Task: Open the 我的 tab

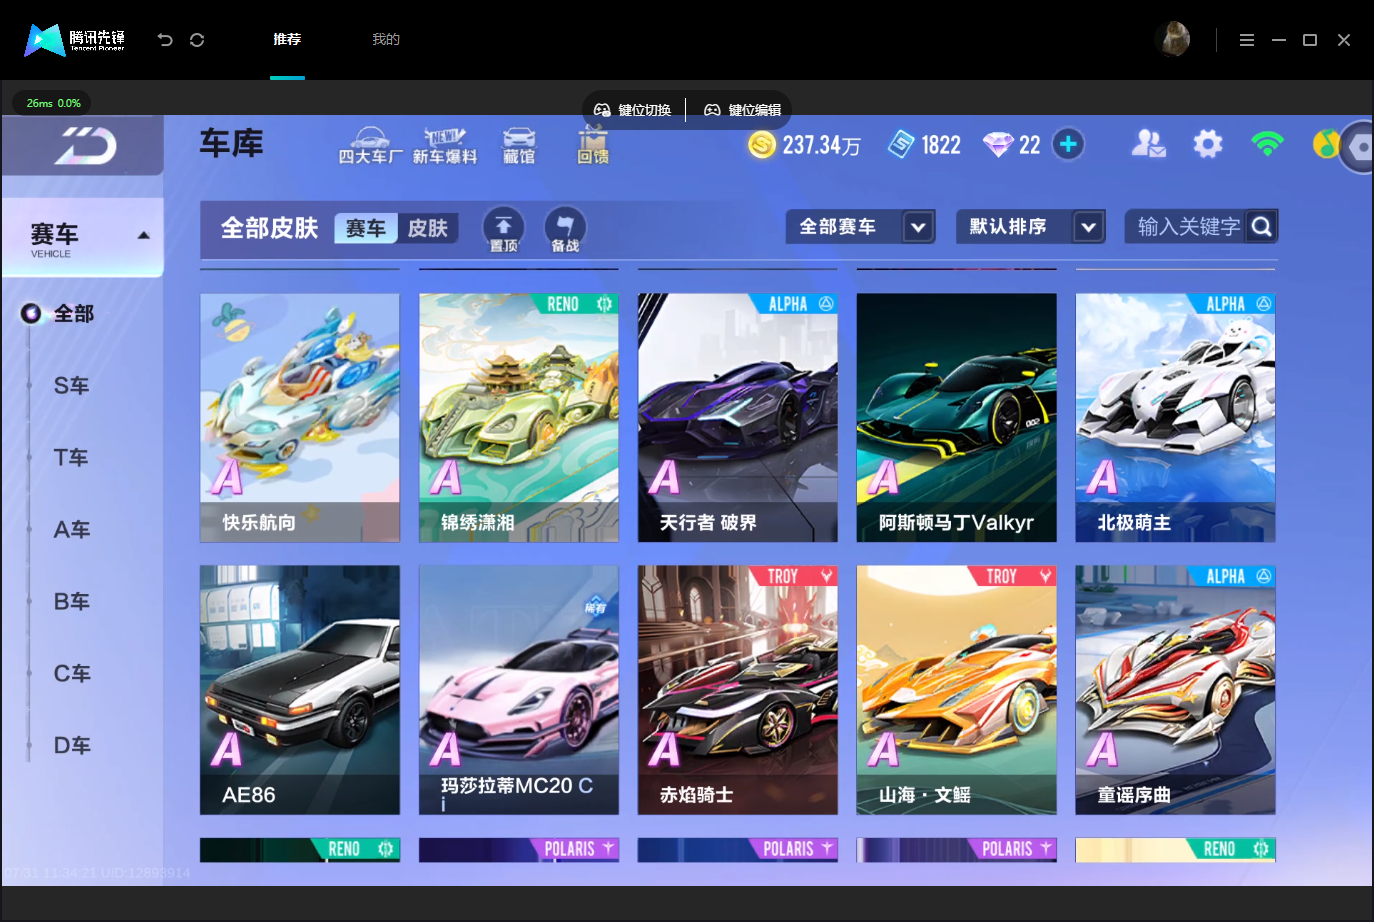Action: click(386, 40)
